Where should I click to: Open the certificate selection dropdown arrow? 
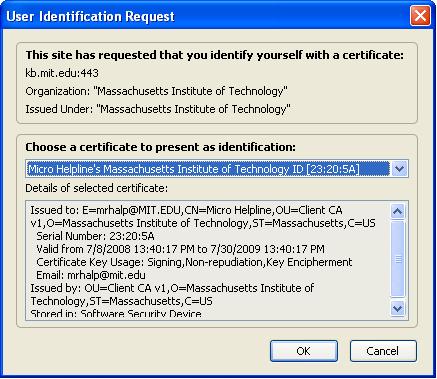399,169
